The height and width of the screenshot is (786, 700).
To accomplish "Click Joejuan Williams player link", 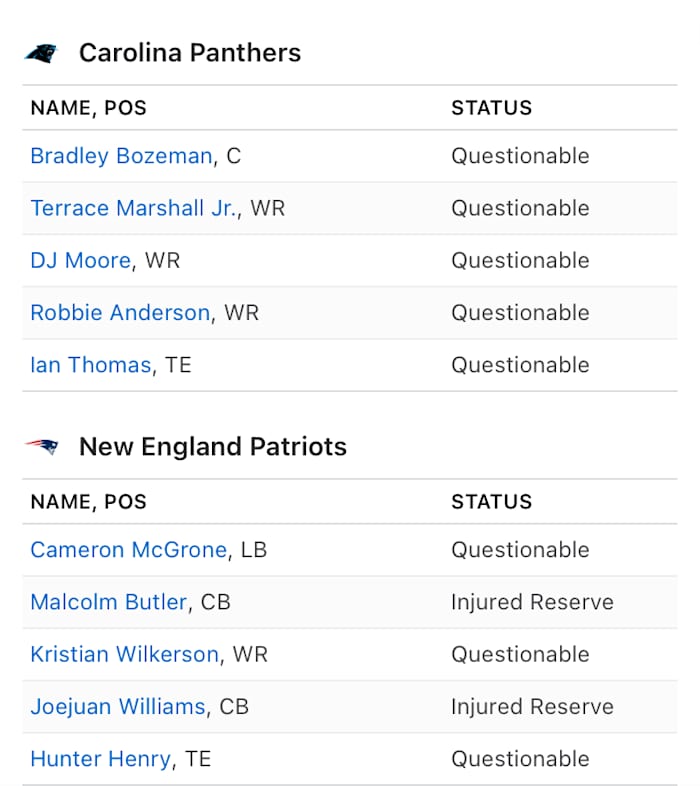I will (117, 706).
